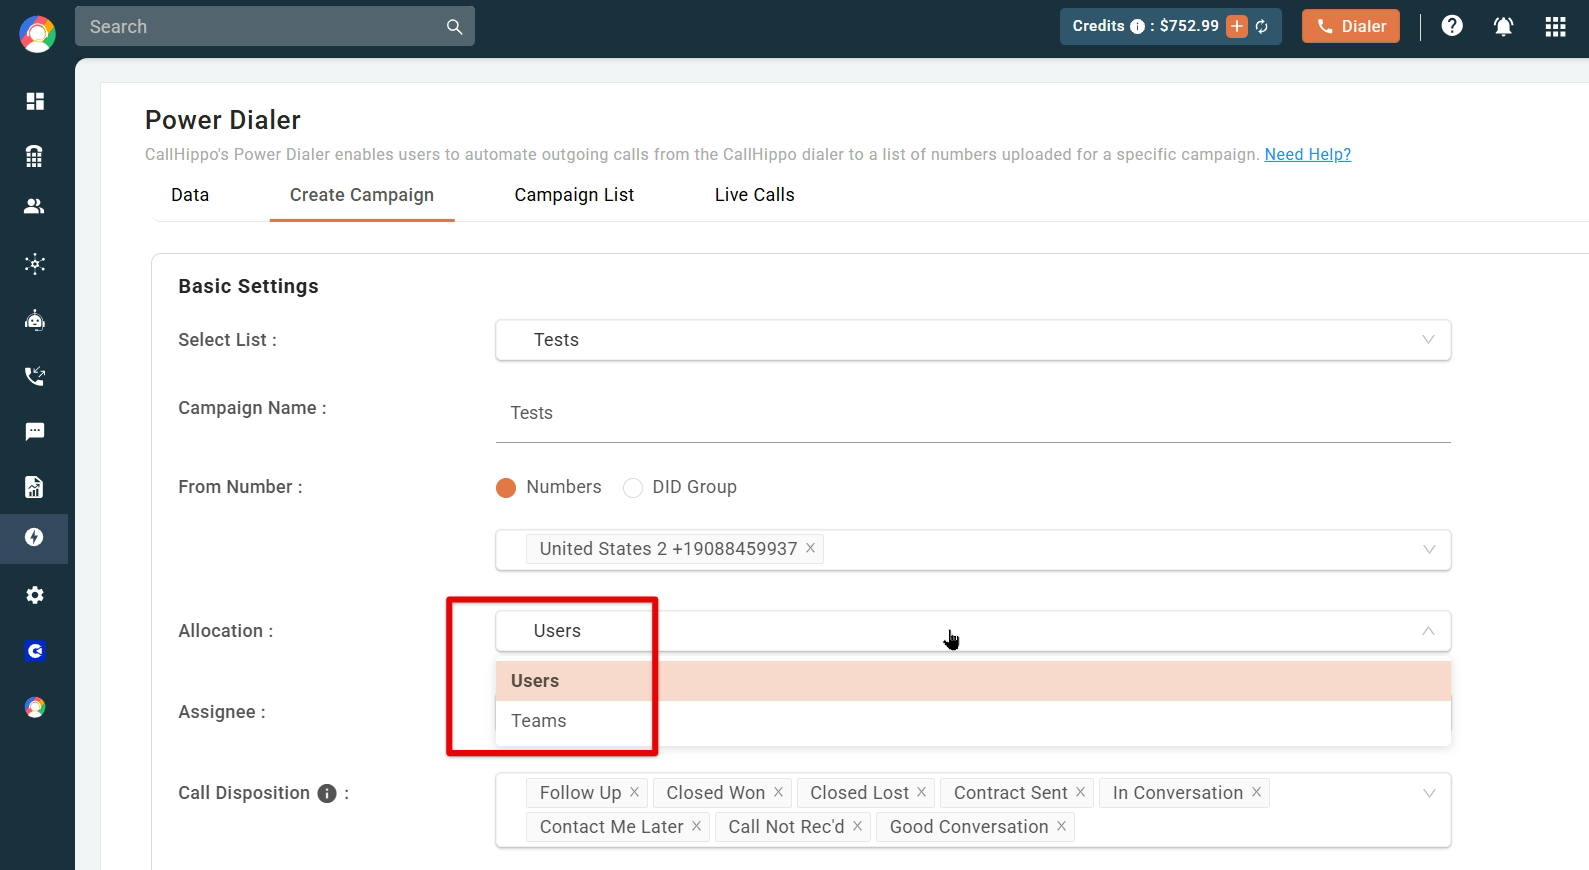The height and width of the screenshot is (870, 1589).
Task: Remove the Closed Lost disposition tag
Action: pos(921,792)
